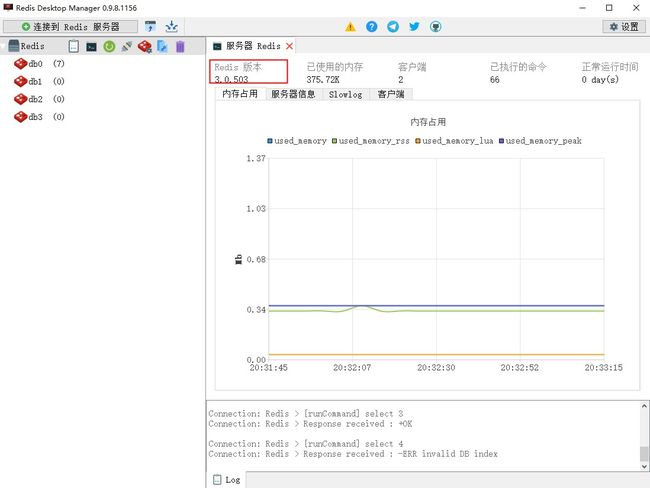Toggle the used_memory_peak legend swatch

(x=501, y=141)
